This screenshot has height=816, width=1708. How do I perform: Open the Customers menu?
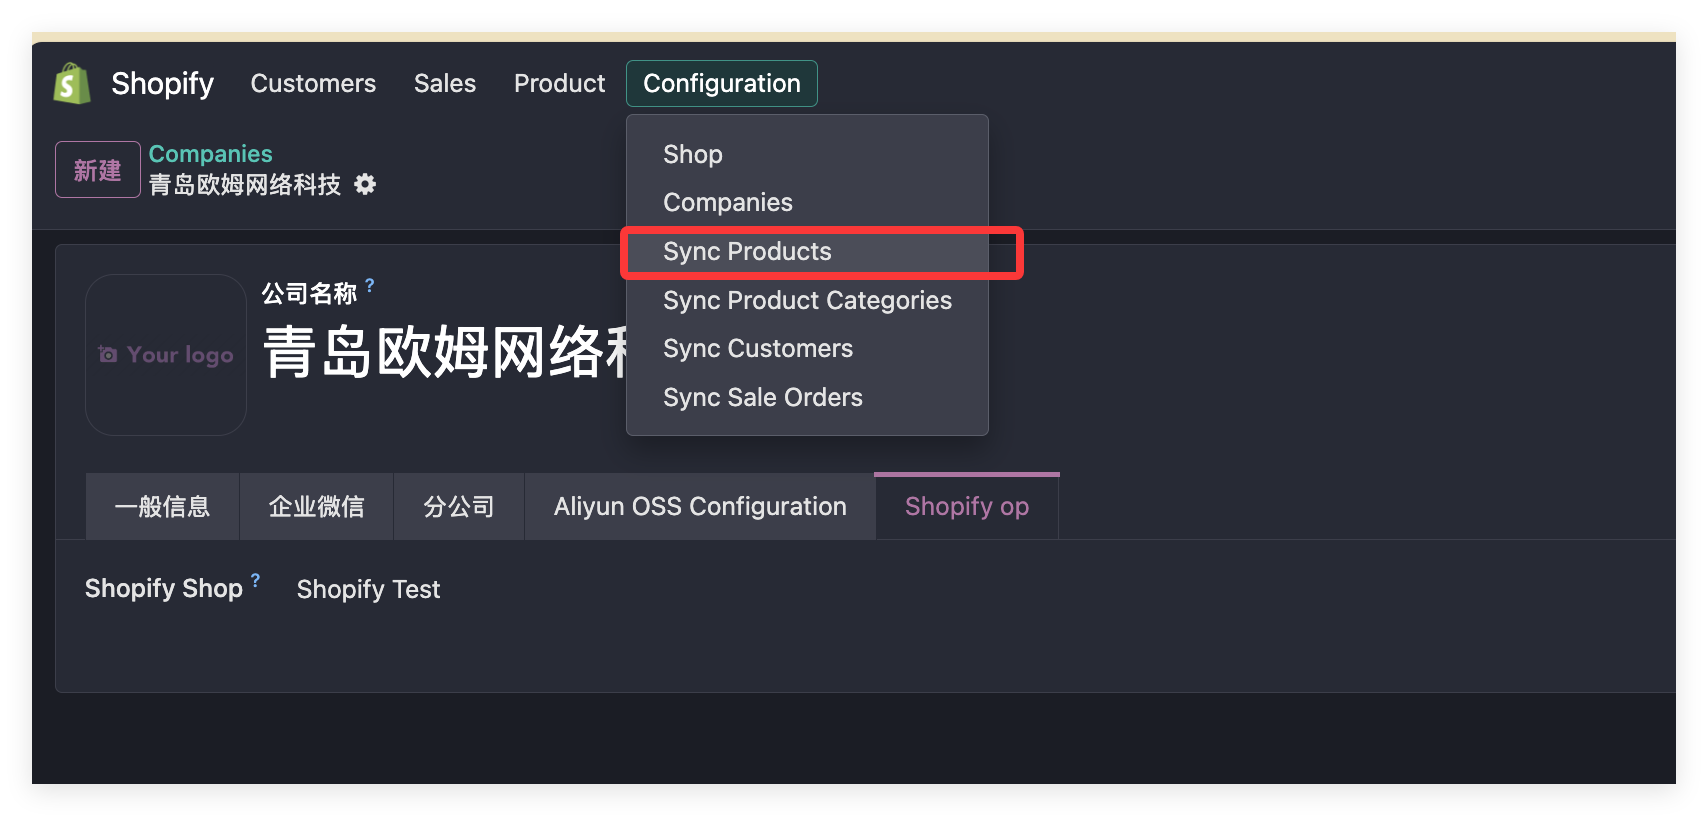click(x=313, y=83)
